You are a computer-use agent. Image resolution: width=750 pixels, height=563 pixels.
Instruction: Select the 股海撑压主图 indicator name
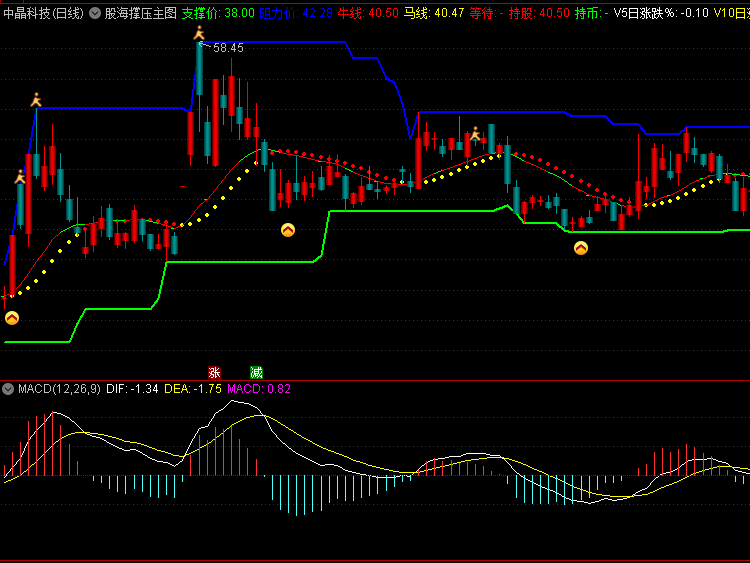(x=141, y=13)
